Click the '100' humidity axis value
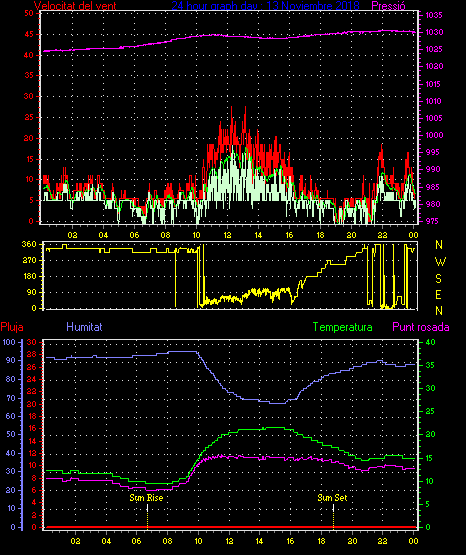Image resolution: width=466 pixels, height=555 pixels. (9, 342)
